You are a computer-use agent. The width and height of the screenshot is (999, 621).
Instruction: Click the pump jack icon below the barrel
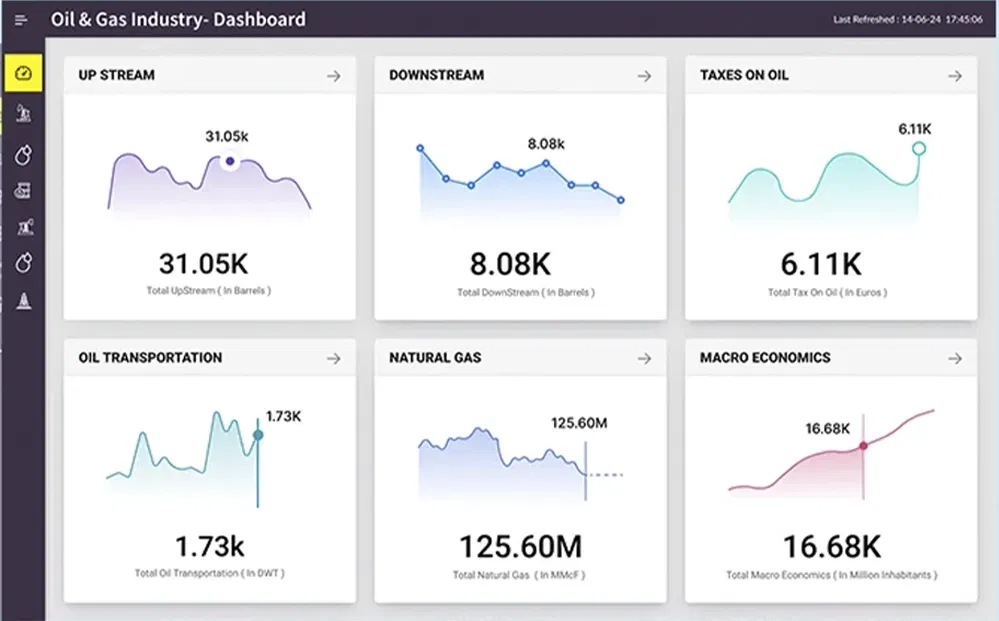pyautogui.click(x=23, y=227)
